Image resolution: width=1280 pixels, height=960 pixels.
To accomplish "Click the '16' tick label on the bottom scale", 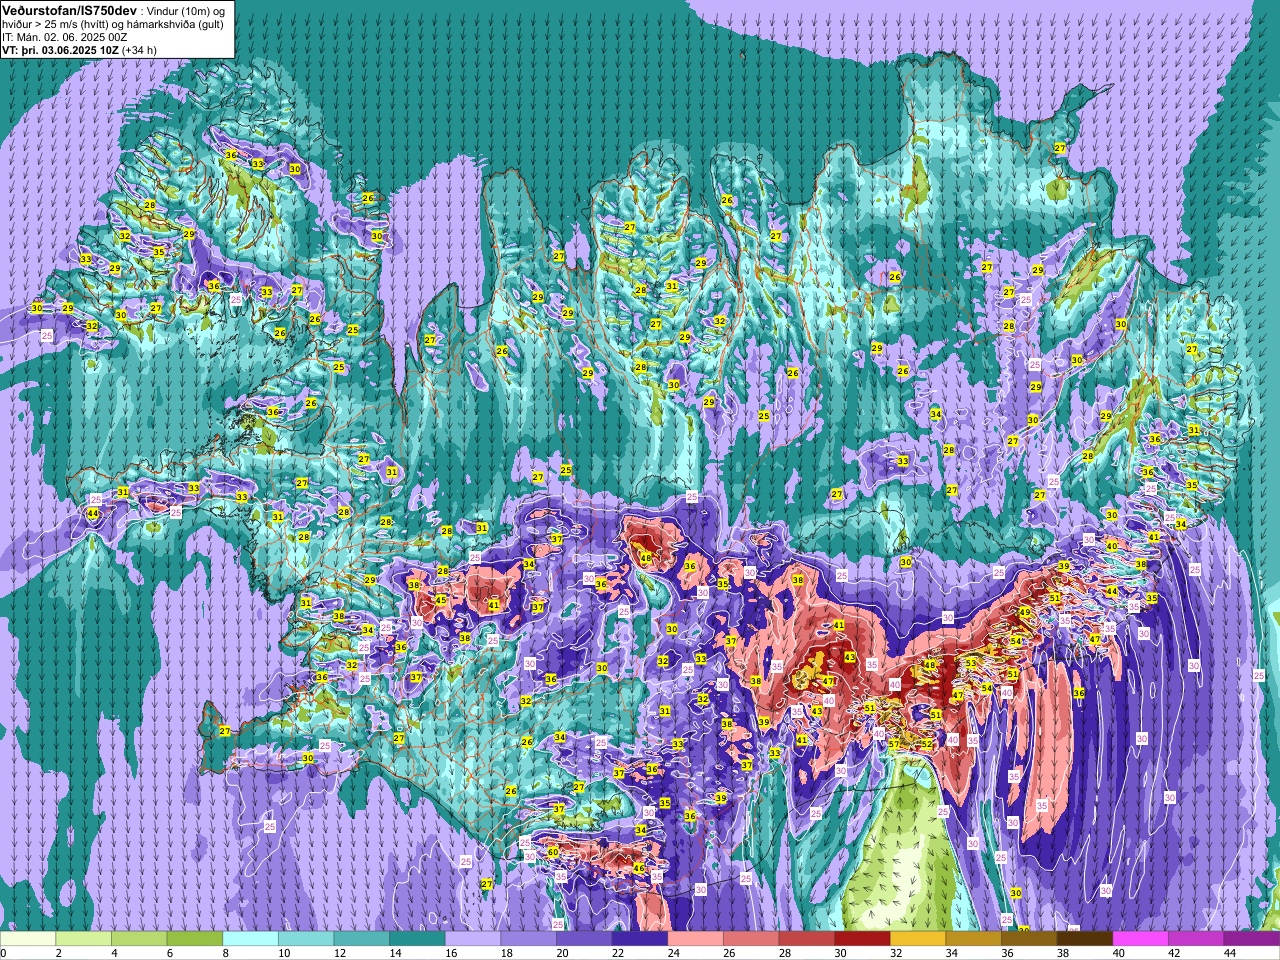I will [452, 953].
